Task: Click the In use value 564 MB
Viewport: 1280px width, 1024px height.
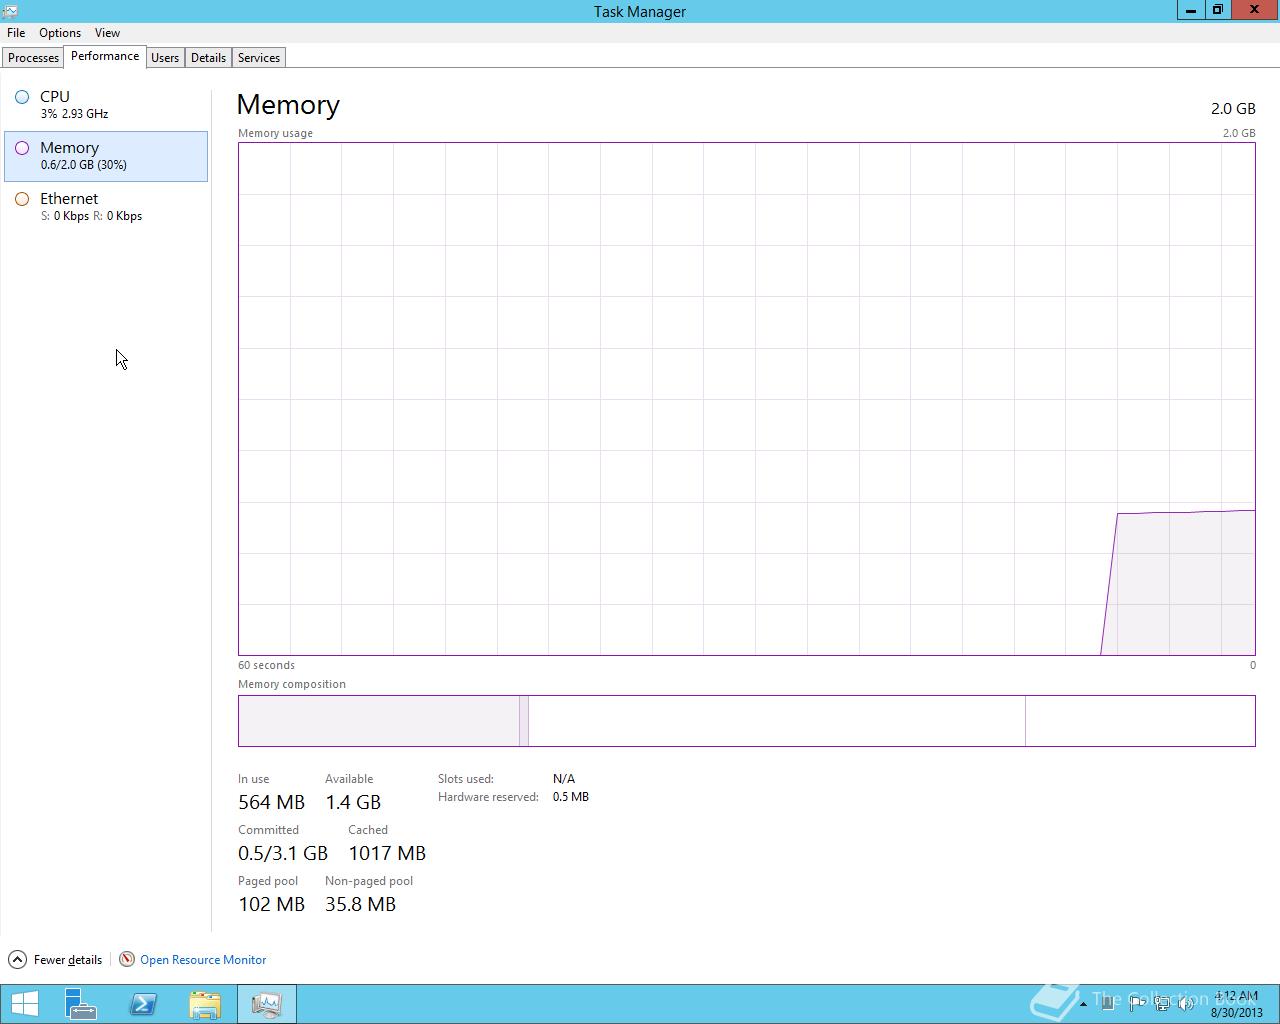Action: point(271,802)
